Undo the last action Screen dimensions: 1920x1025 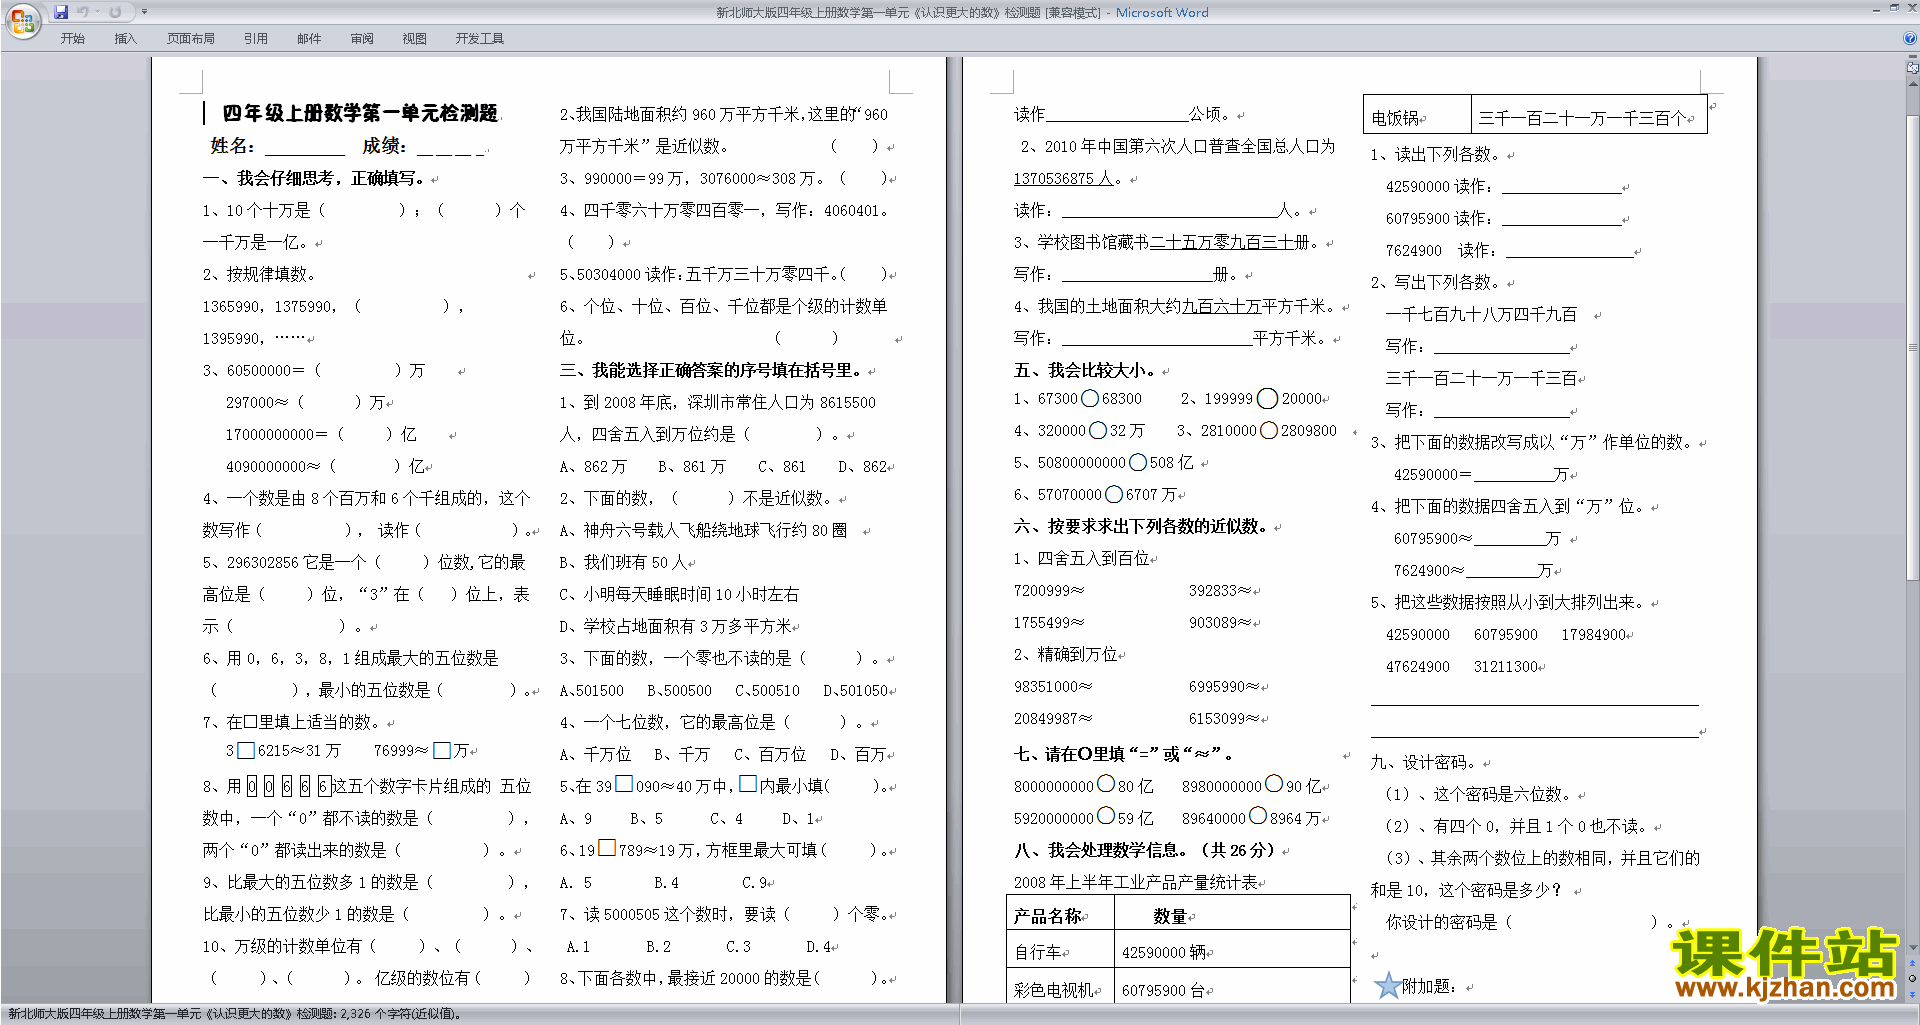click(83, 12)
